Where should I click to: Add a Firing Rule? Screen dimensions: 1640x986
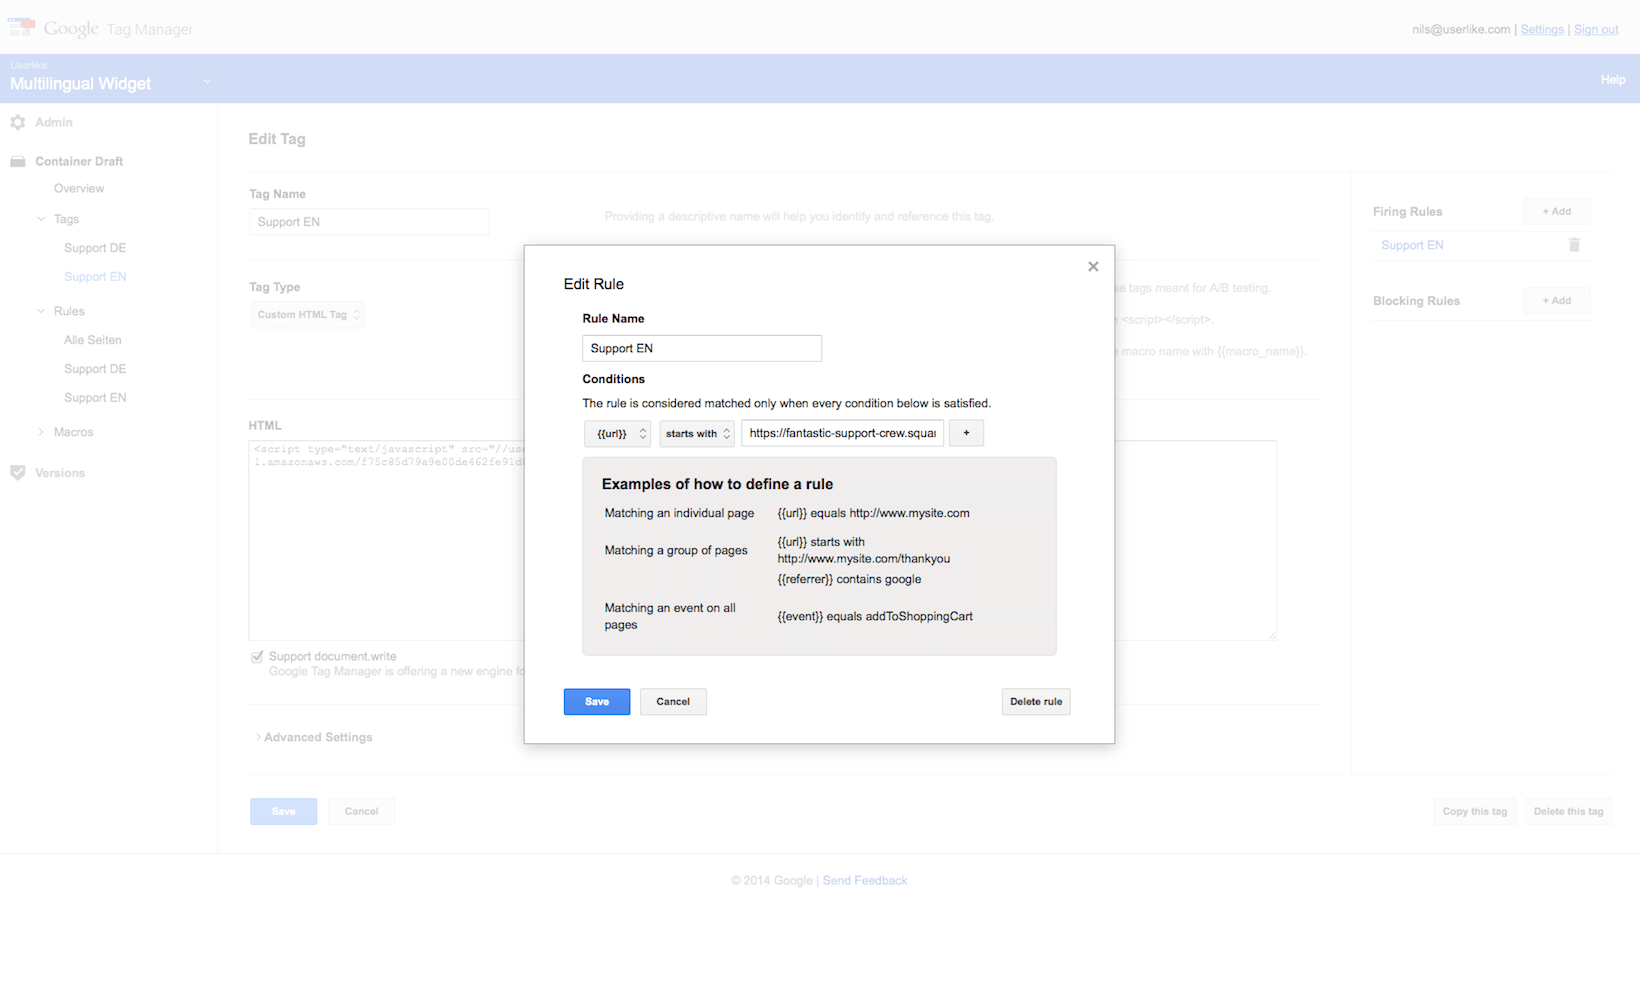1557,212
